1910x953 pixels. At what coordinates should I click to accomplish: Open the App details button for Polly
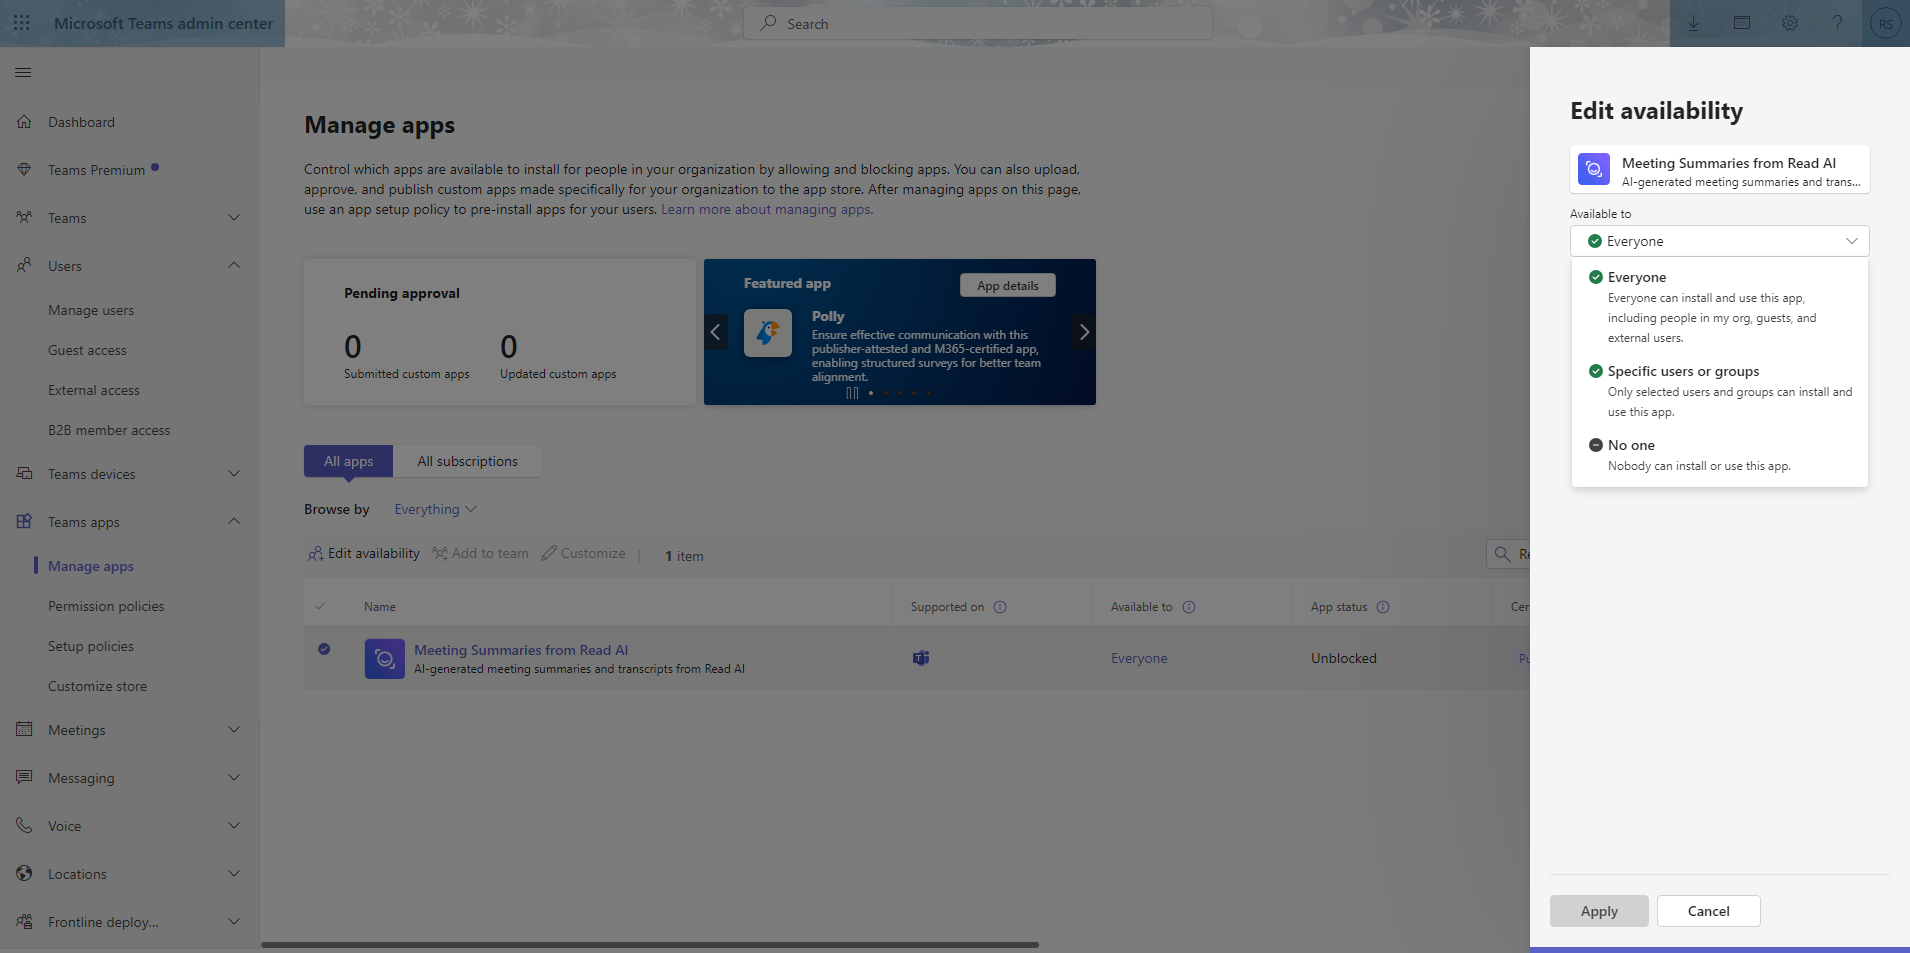pyautogui.click(x=1008, y=285)
